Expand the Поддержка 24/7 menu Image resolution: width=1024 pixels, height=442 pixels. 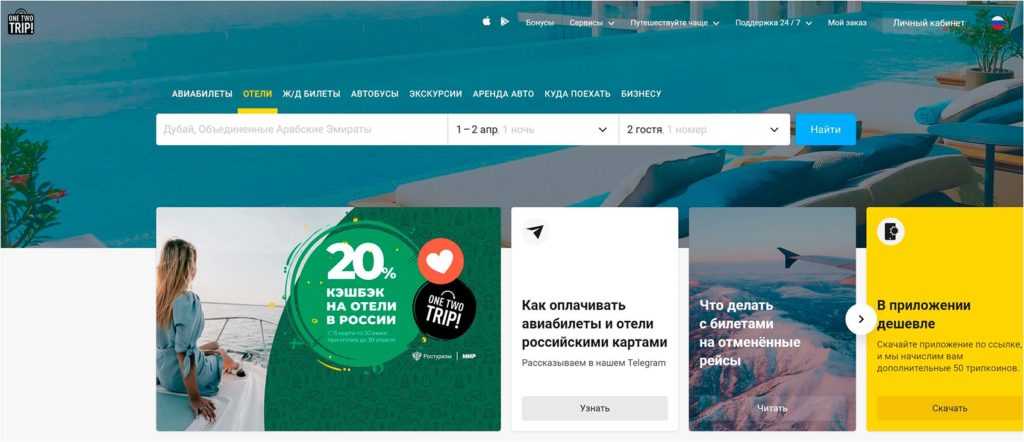(774, 23)
